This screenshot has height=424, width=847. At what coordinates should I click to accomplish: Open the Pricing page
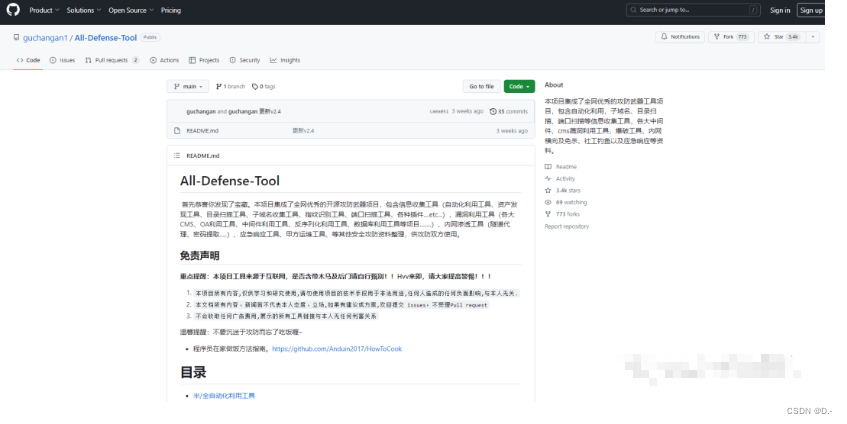pyautogui.click(x=171, y=10)
